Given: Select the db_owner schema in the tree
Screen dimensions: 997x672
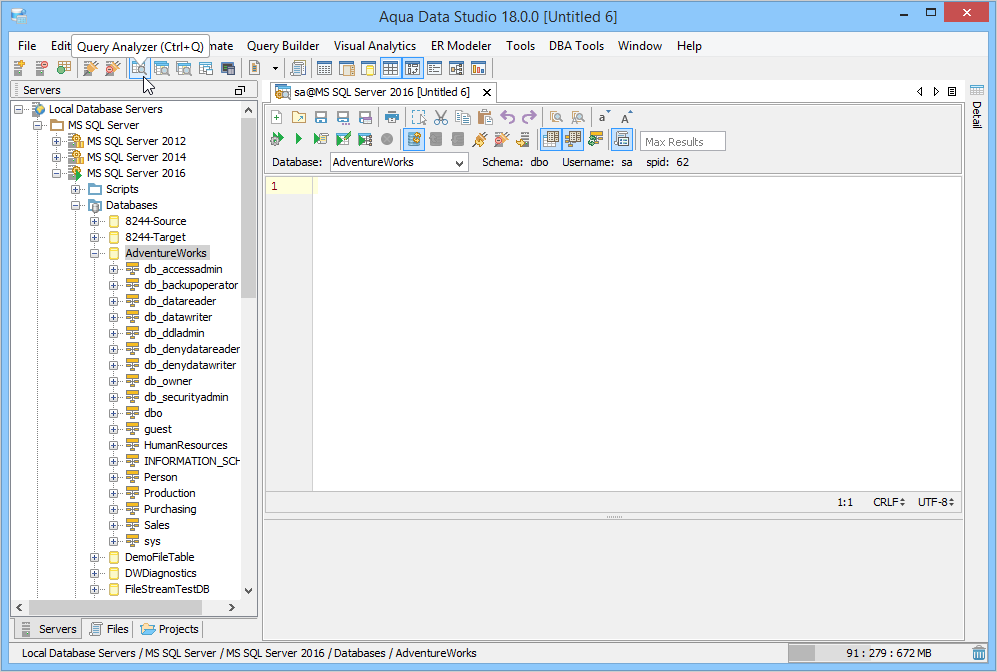Looking at the screenshot, I should click(168, 381).
